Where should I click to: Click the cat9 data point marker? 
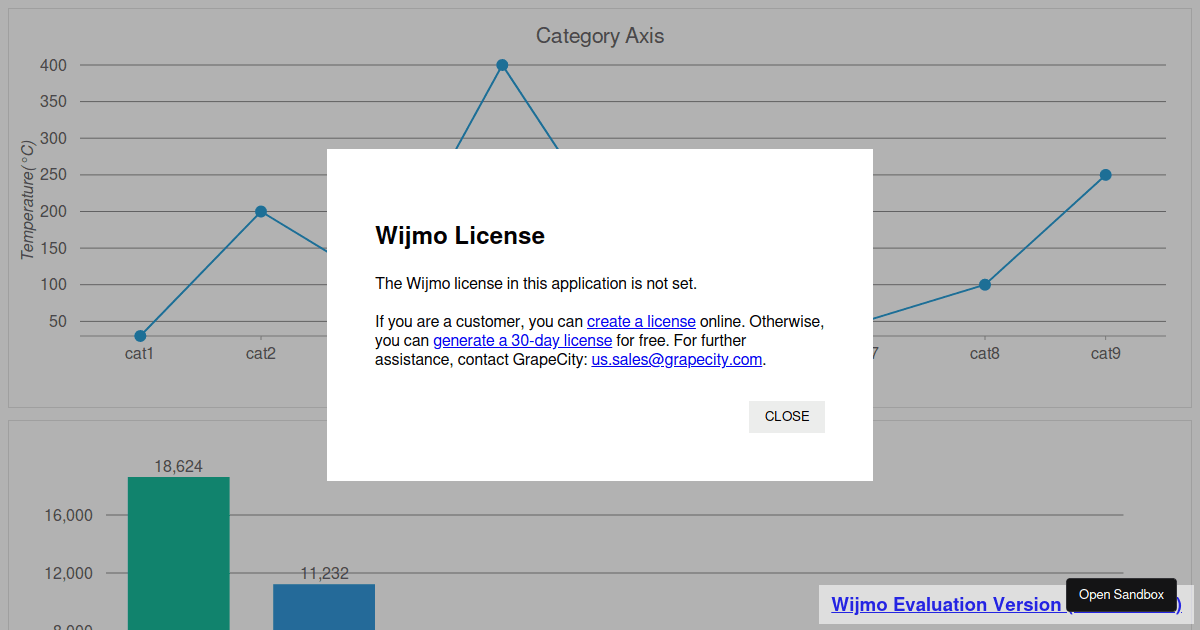tap(1105, 175)
